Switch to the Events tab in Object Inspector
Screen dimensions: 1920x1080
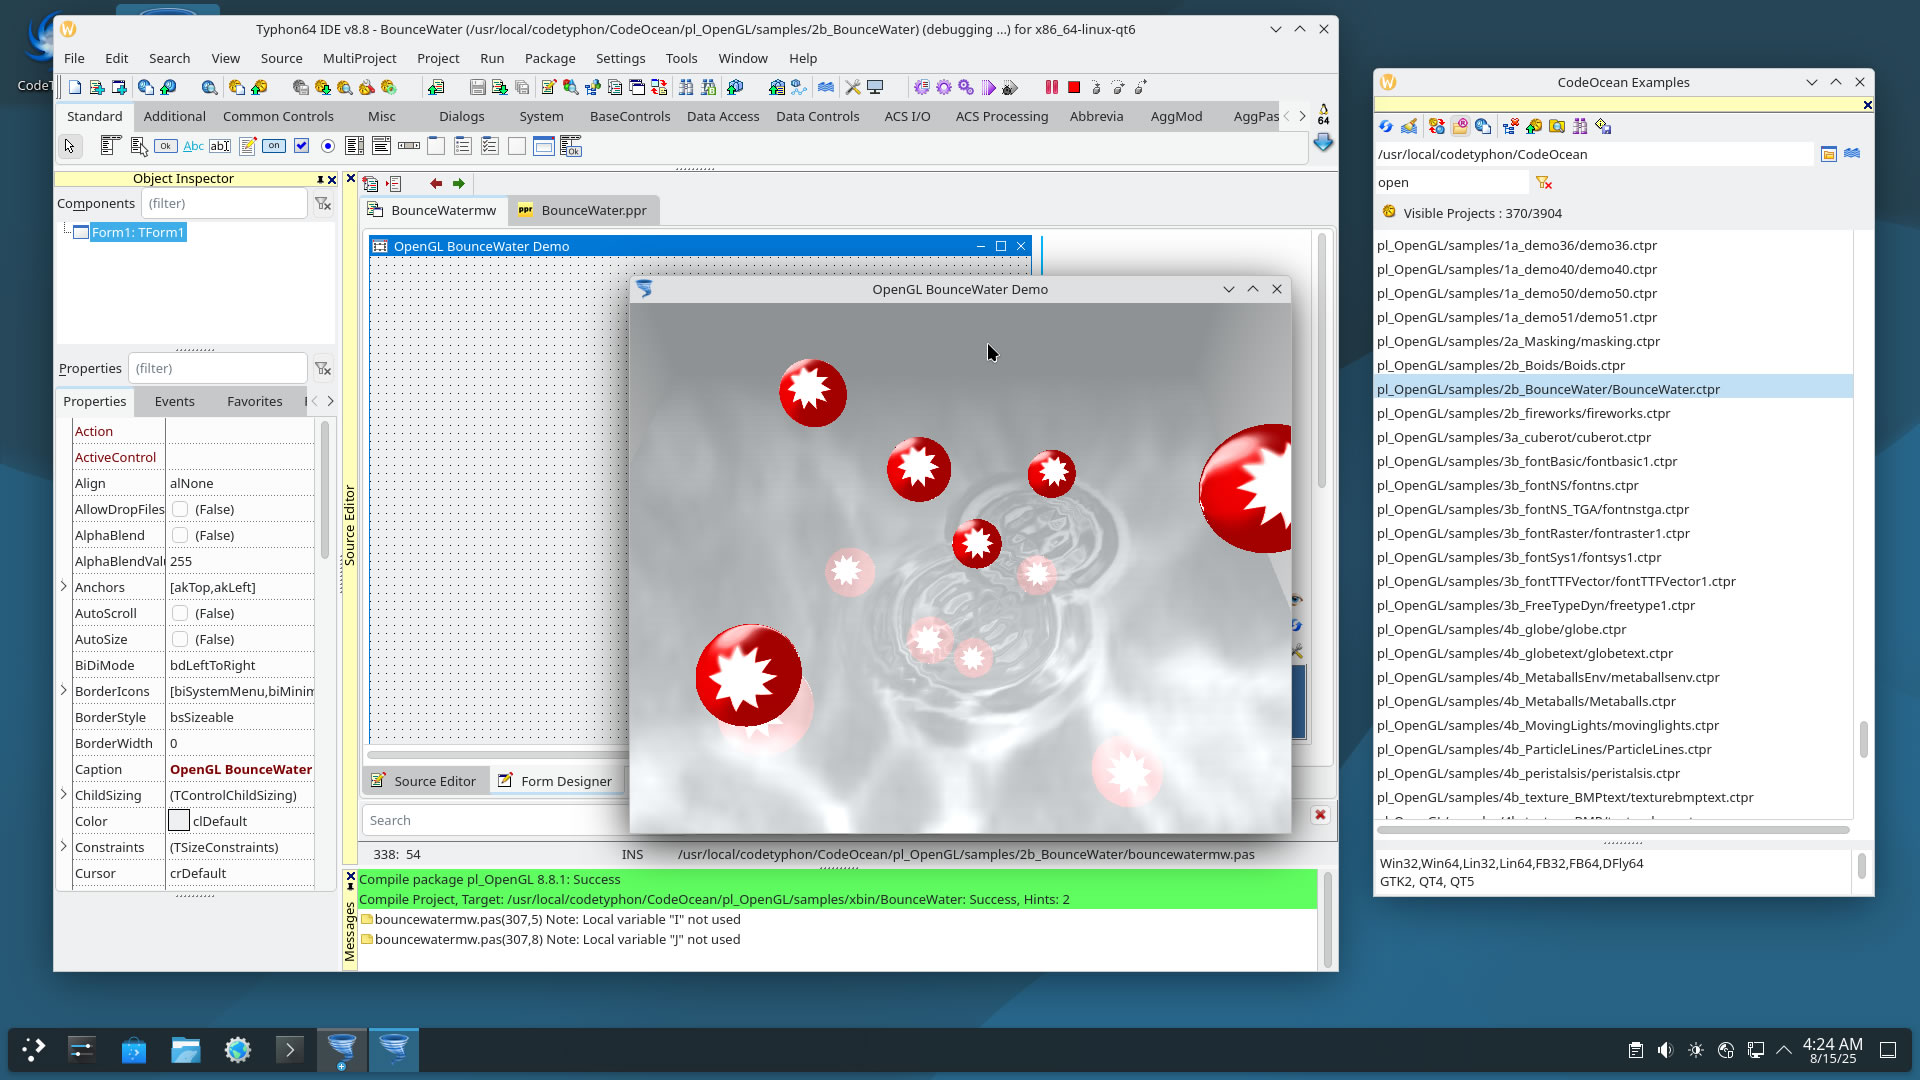tap(174, 401)
